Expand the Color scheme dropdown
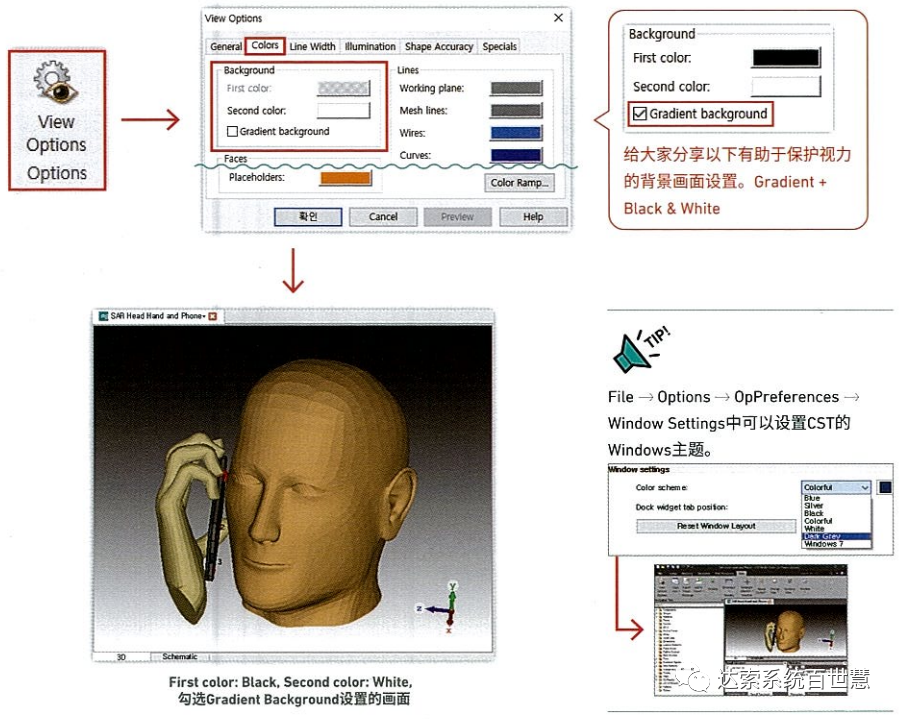Viewport: 900px width, 719px height. tap(836, 487)
